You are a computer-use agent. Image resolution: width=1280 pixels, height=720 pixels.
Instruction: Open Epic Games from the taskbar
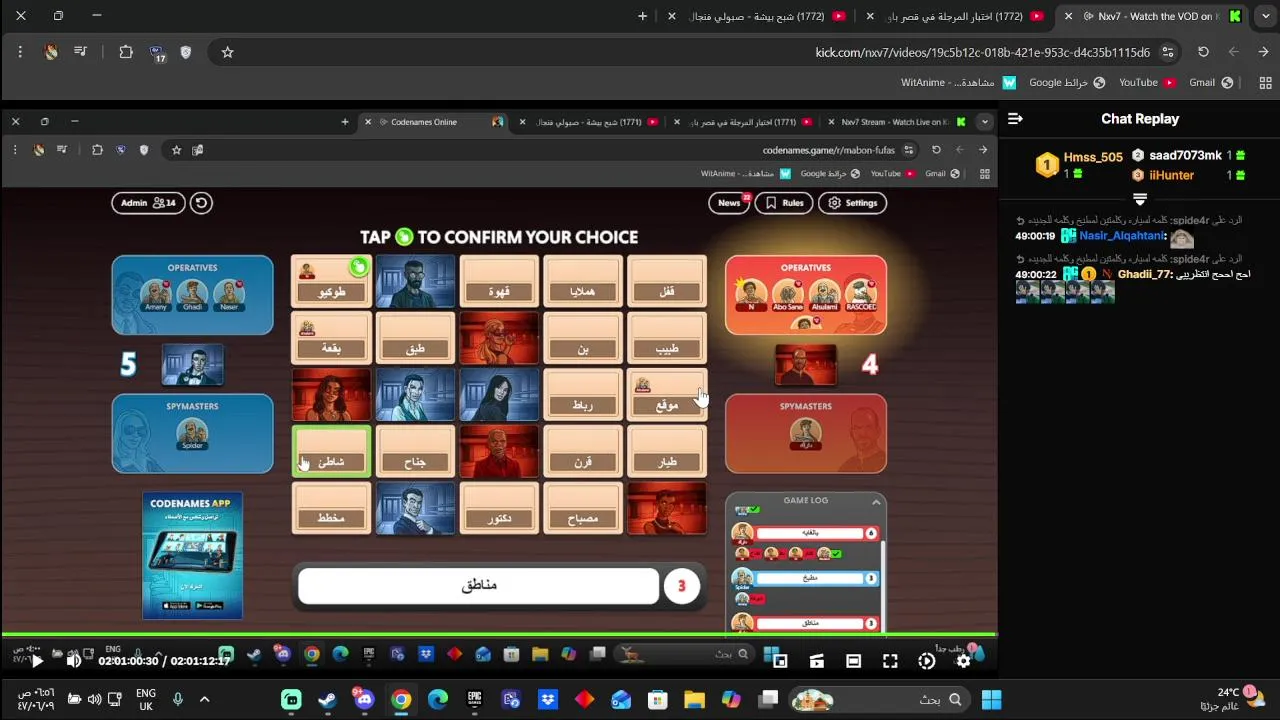click(x=474, y=700)
